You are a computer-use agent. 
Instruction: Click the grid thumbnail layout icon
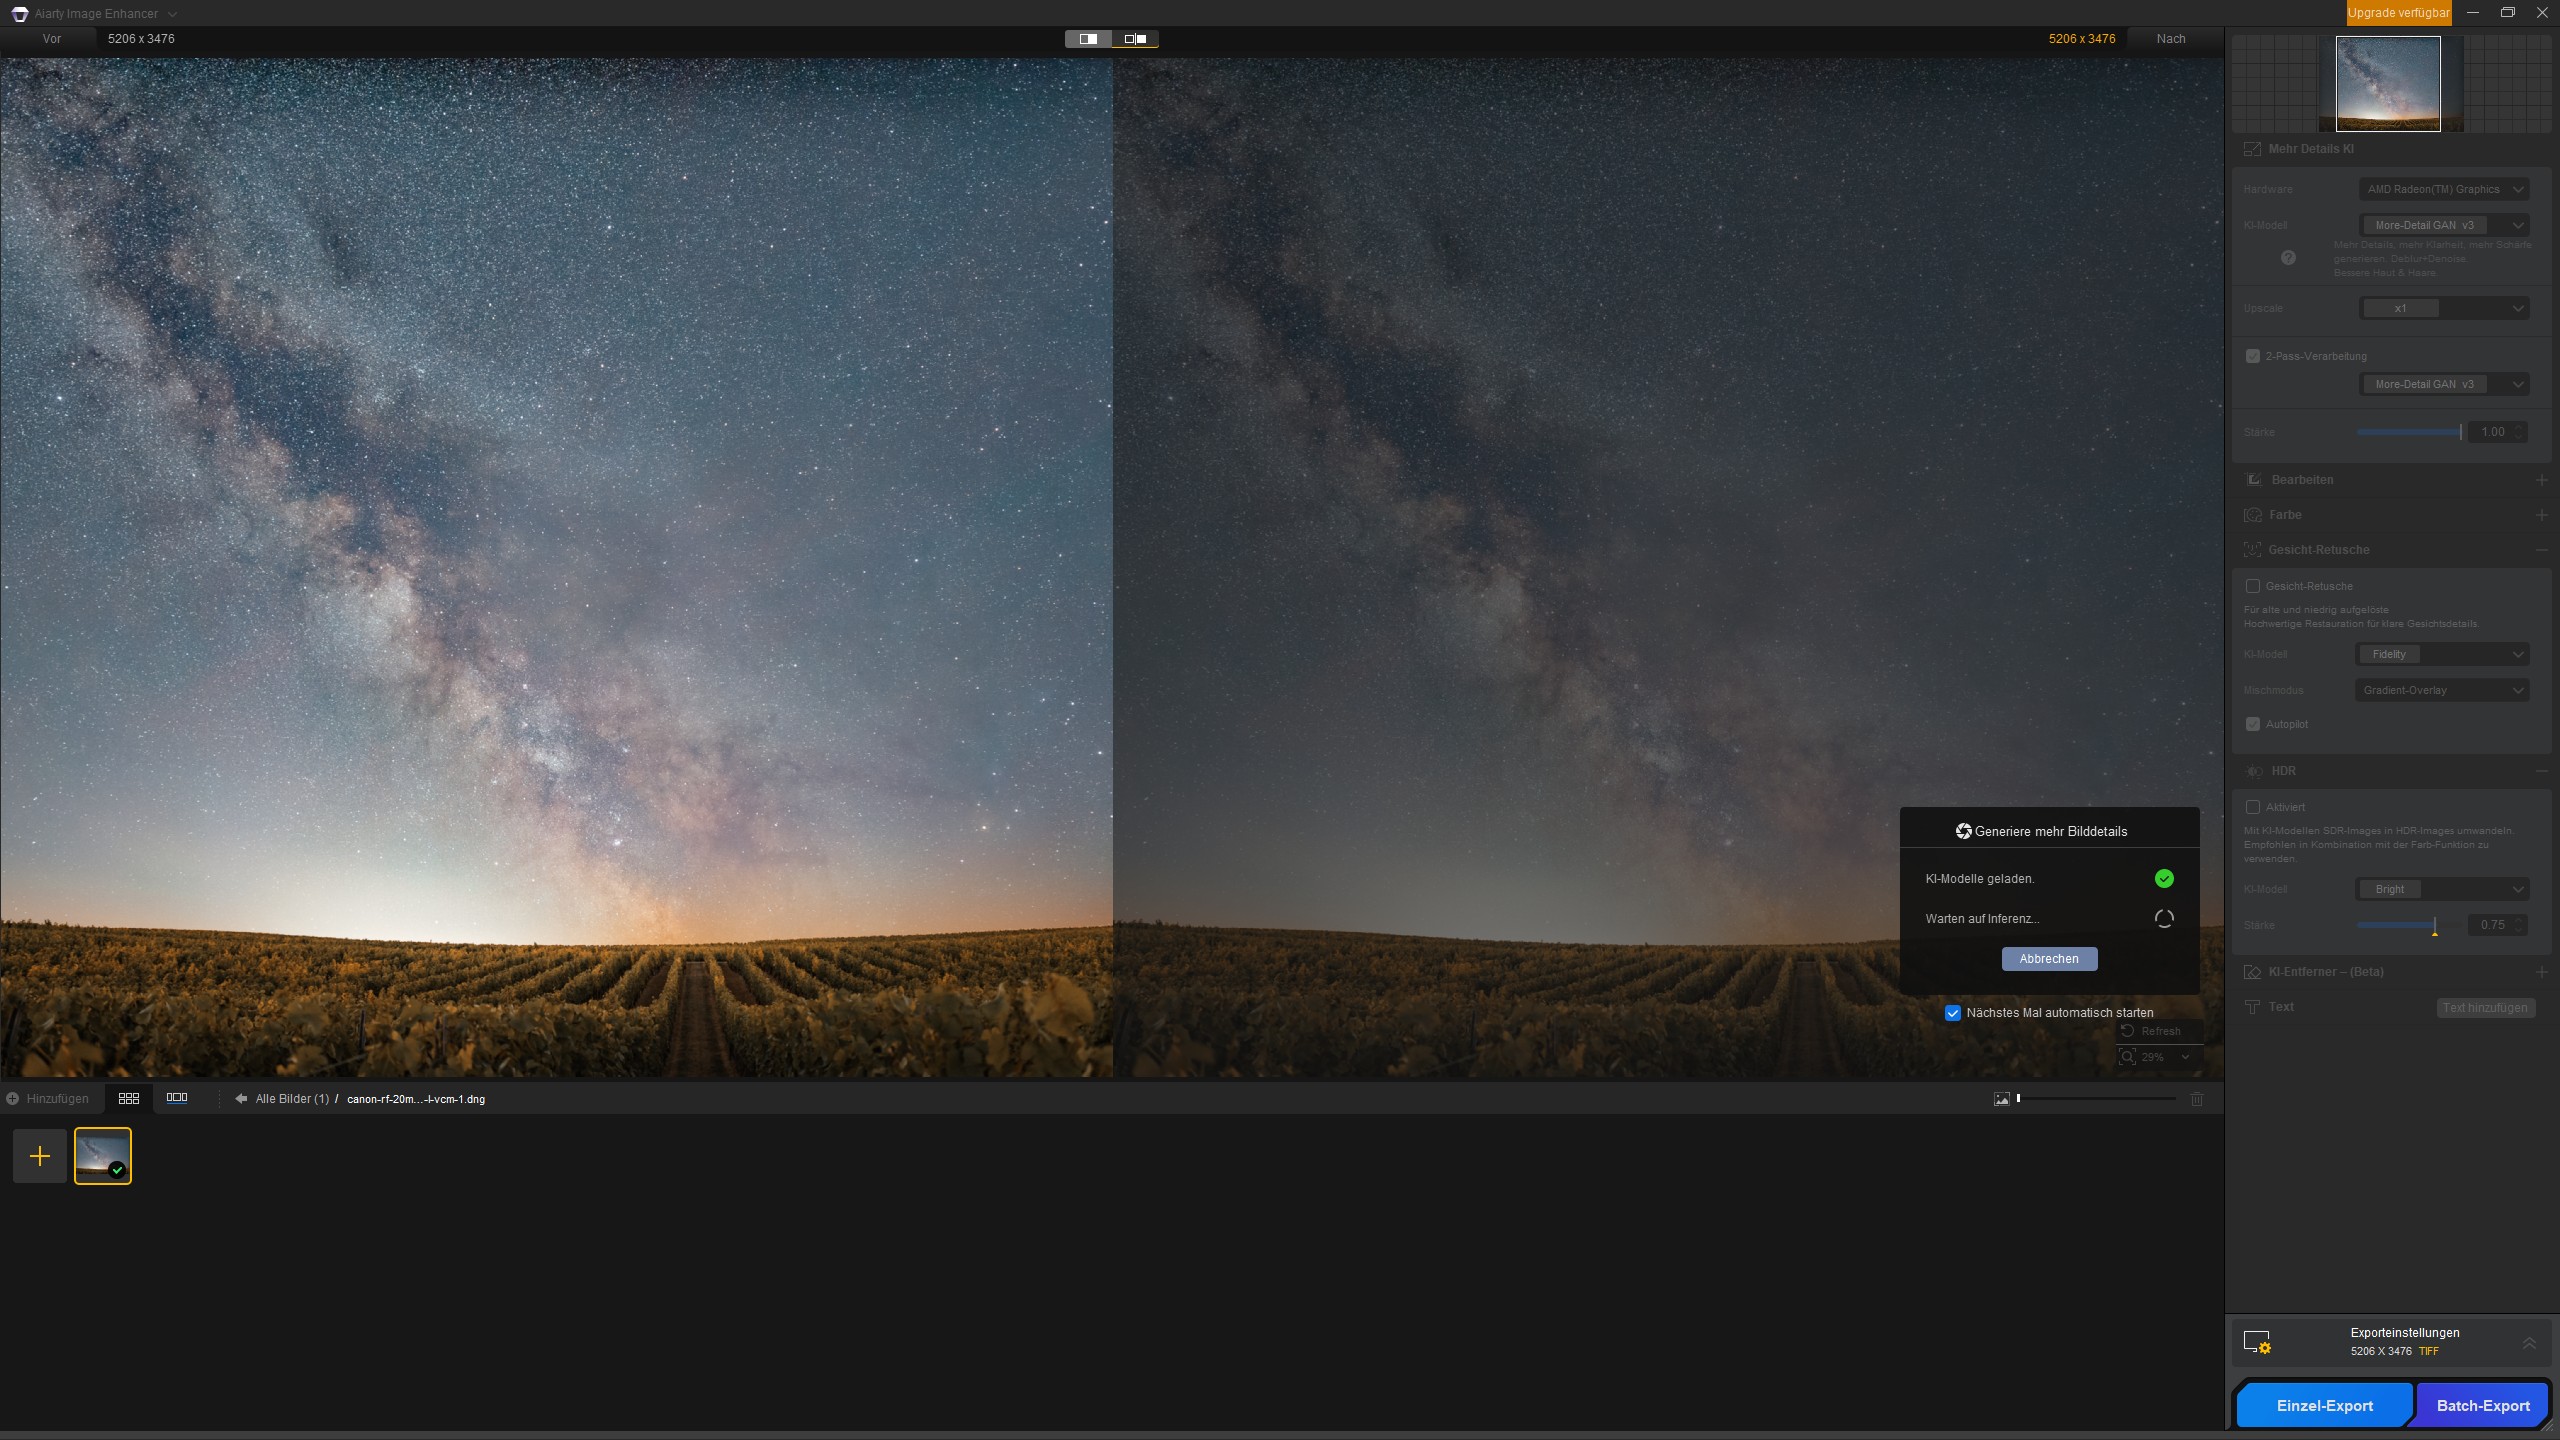129,1098
